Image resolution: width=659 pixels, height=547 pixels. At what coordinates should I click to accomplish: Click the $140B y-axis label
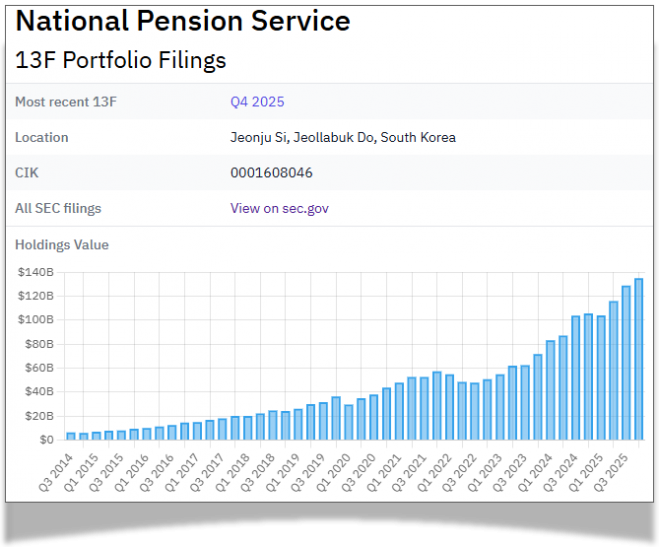pyautogui.click(x=35, y=272)
